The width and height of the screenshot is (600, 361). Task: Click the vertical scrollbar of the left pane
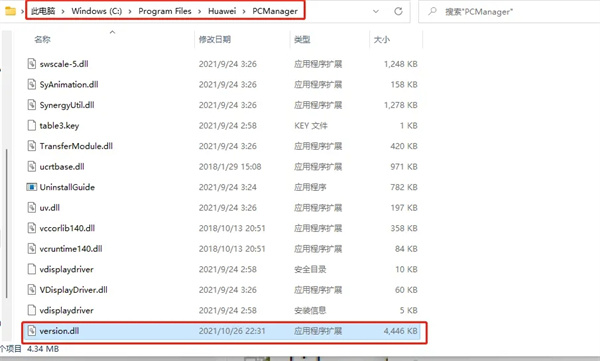click(x=7, y=223)
